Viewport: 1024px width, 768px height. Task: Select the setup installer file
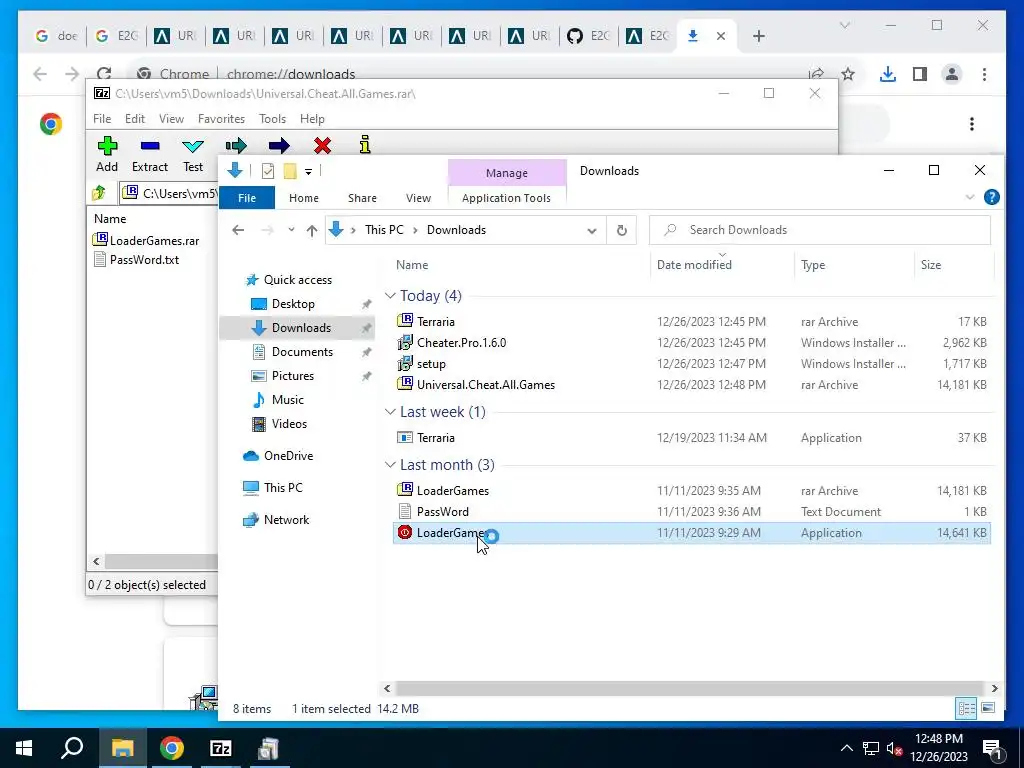click(692, 364)
